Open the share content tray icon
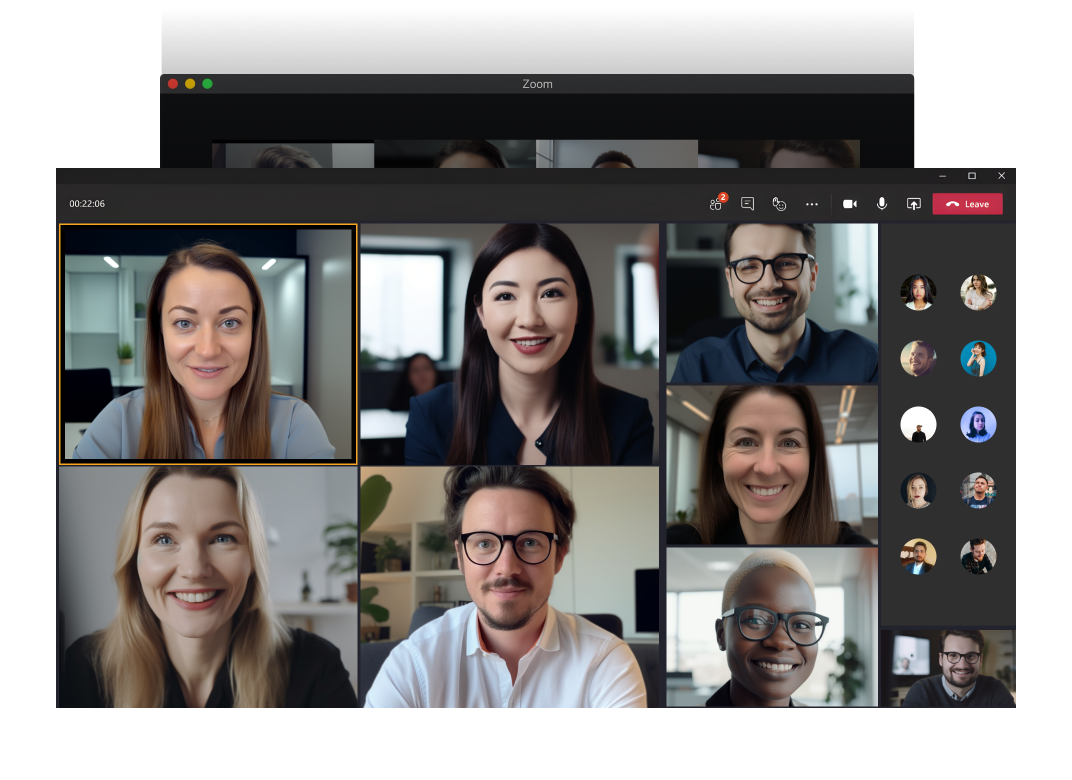Viewport: 1072px width, 780px height. [913, 204]
